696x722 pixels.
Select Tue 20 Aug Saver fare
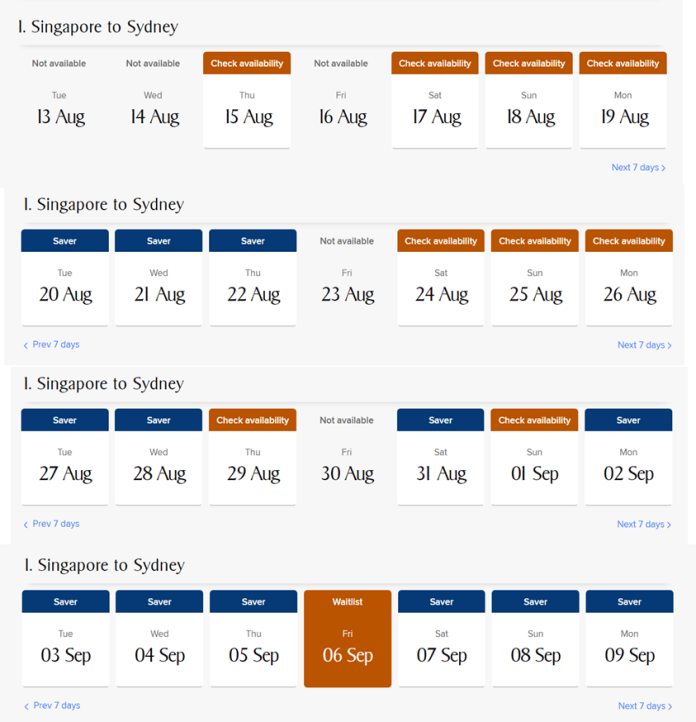pos(65,279)
